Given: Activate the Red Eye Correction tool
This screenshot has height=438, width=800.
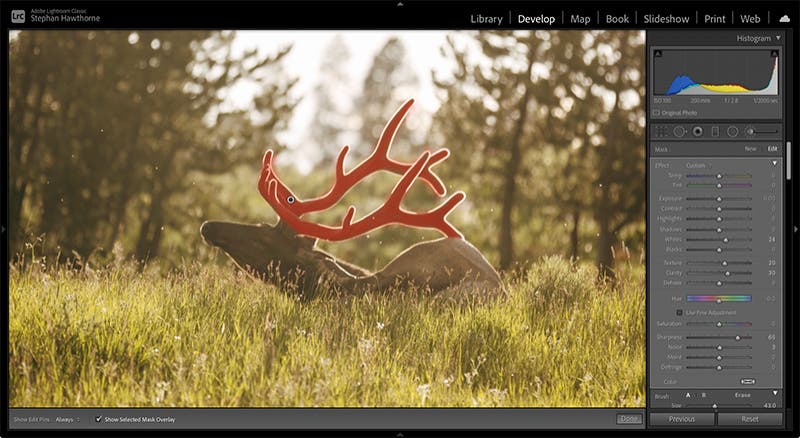Looking at the screenshot, I should pos(697,131).
